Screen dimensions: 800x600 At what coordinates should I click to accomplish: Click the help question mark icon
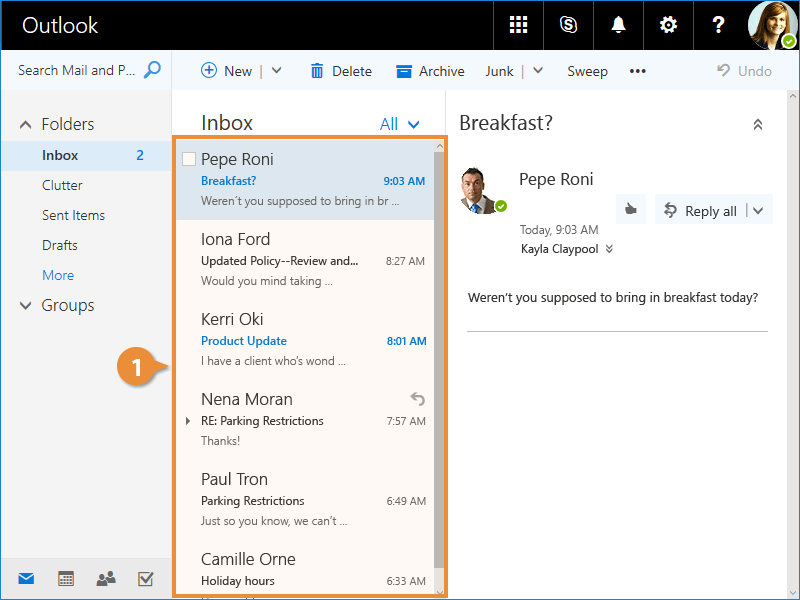point(718,25)
